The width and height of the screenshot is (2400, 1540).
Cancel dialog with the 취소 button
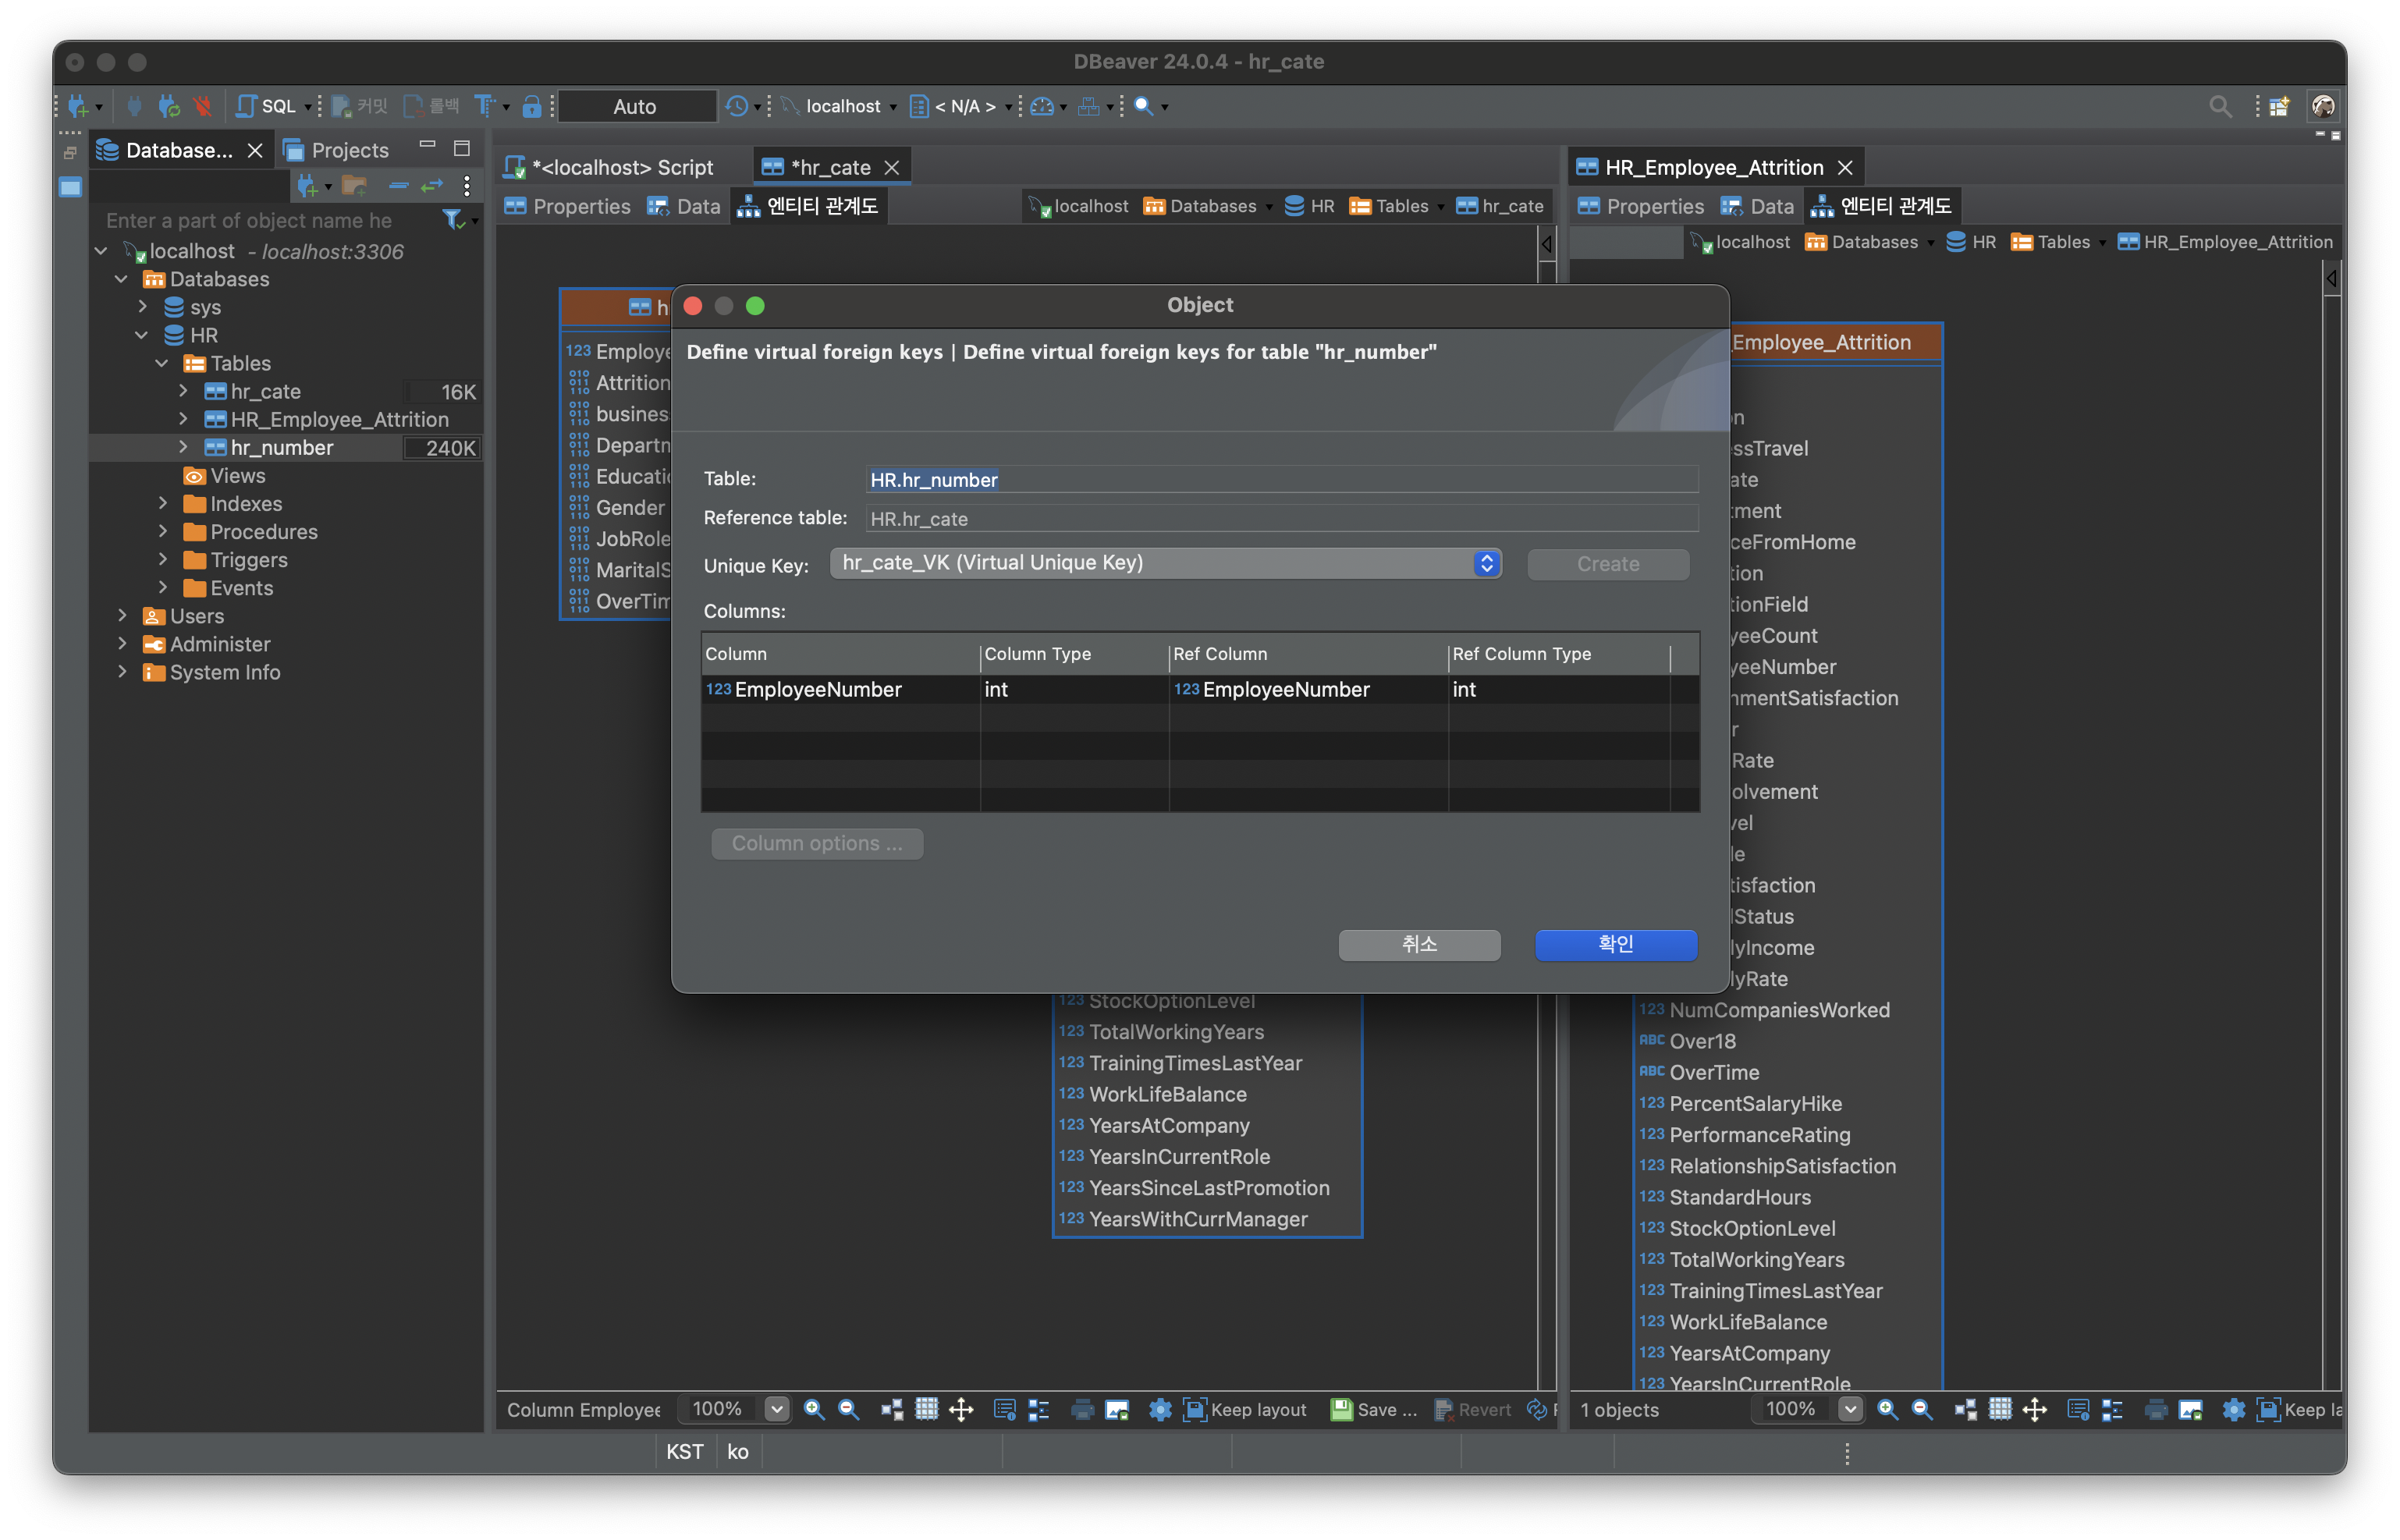(1419, 944)
